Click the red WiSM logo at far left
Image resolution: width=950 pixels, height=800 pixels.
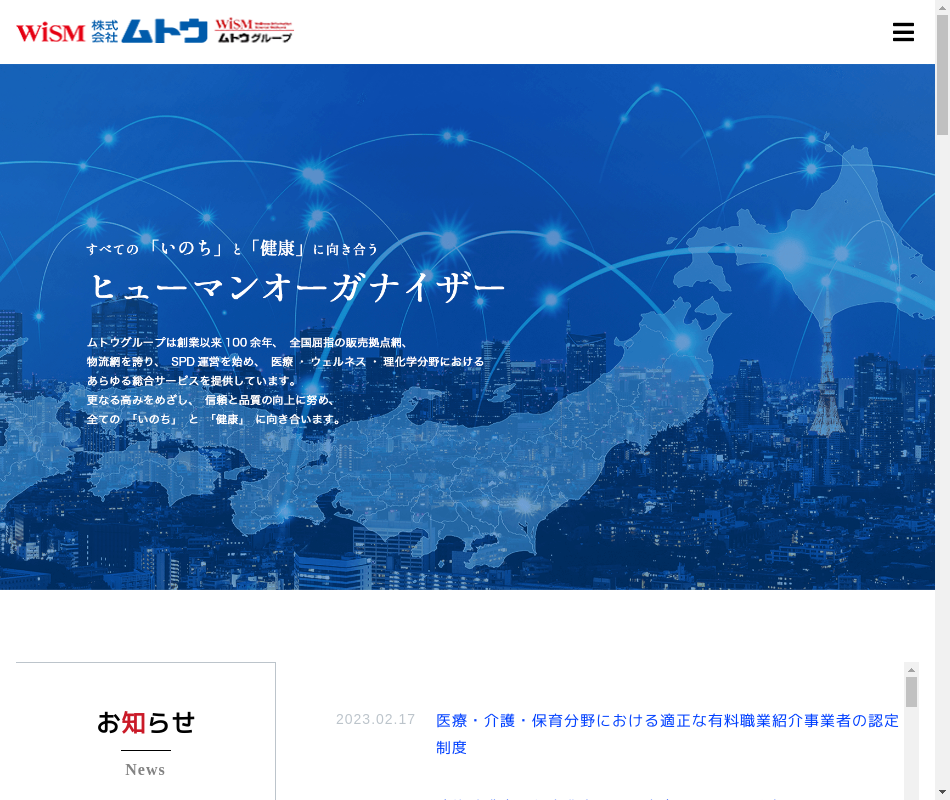(x=50, y=32)
